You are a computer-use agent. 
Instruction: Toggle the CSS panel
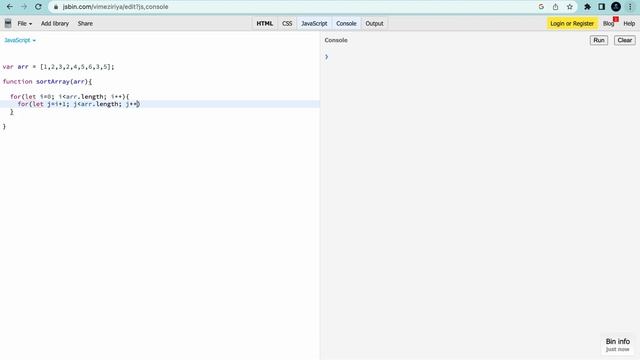[287, 24]
